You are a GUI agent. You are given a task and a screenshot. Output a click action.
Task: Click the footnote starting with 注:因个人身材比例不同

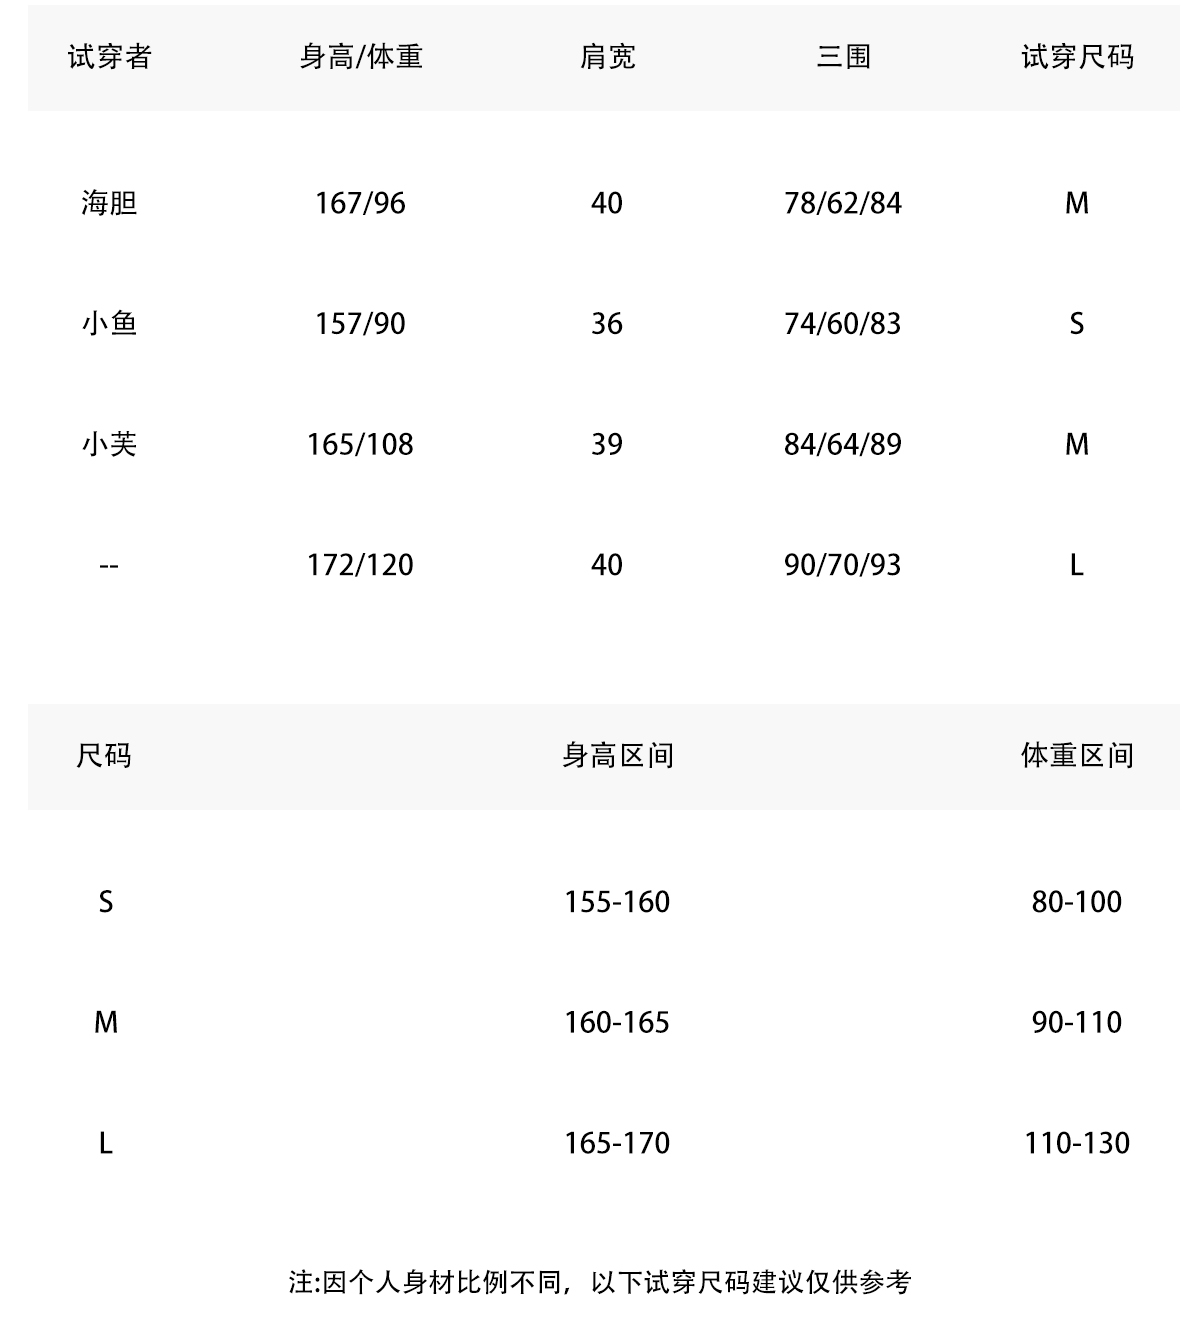[x=600, y=1281]
